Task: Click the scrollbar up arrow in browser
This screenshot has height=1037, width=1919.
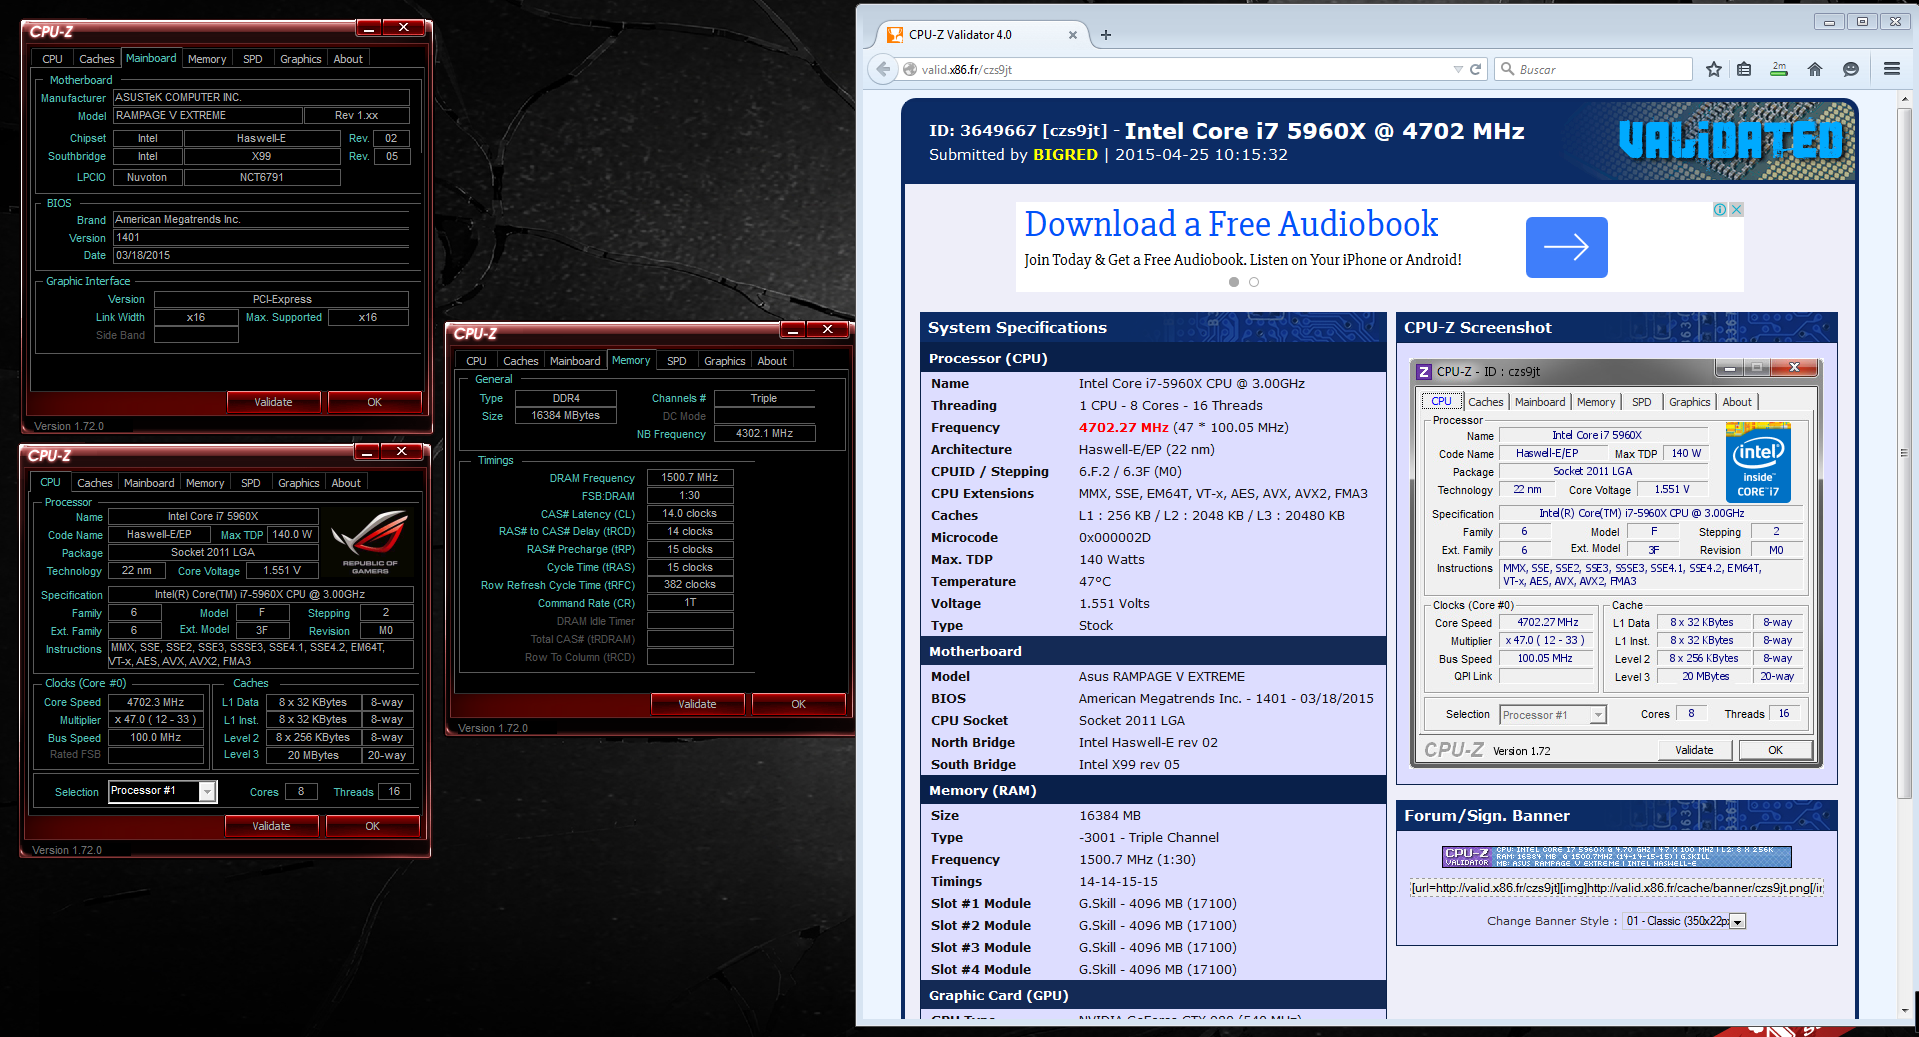Action: [1906, 98]
